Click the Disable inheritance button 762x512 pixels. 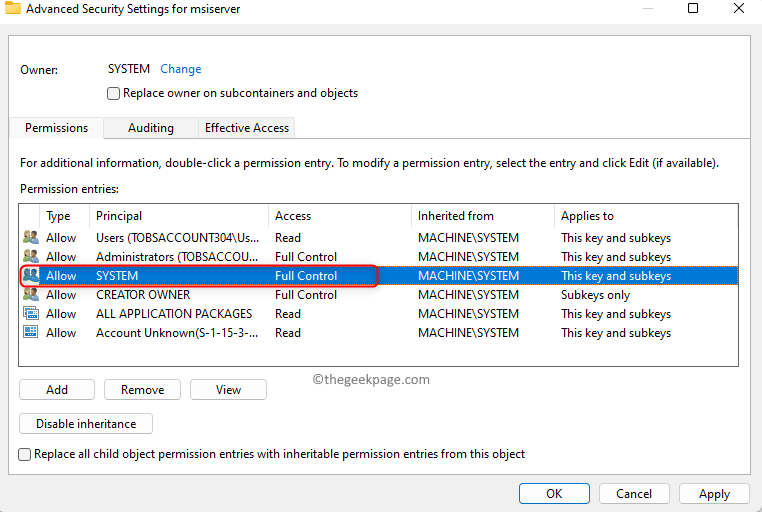pyautogui.click(x=86, y=423)
